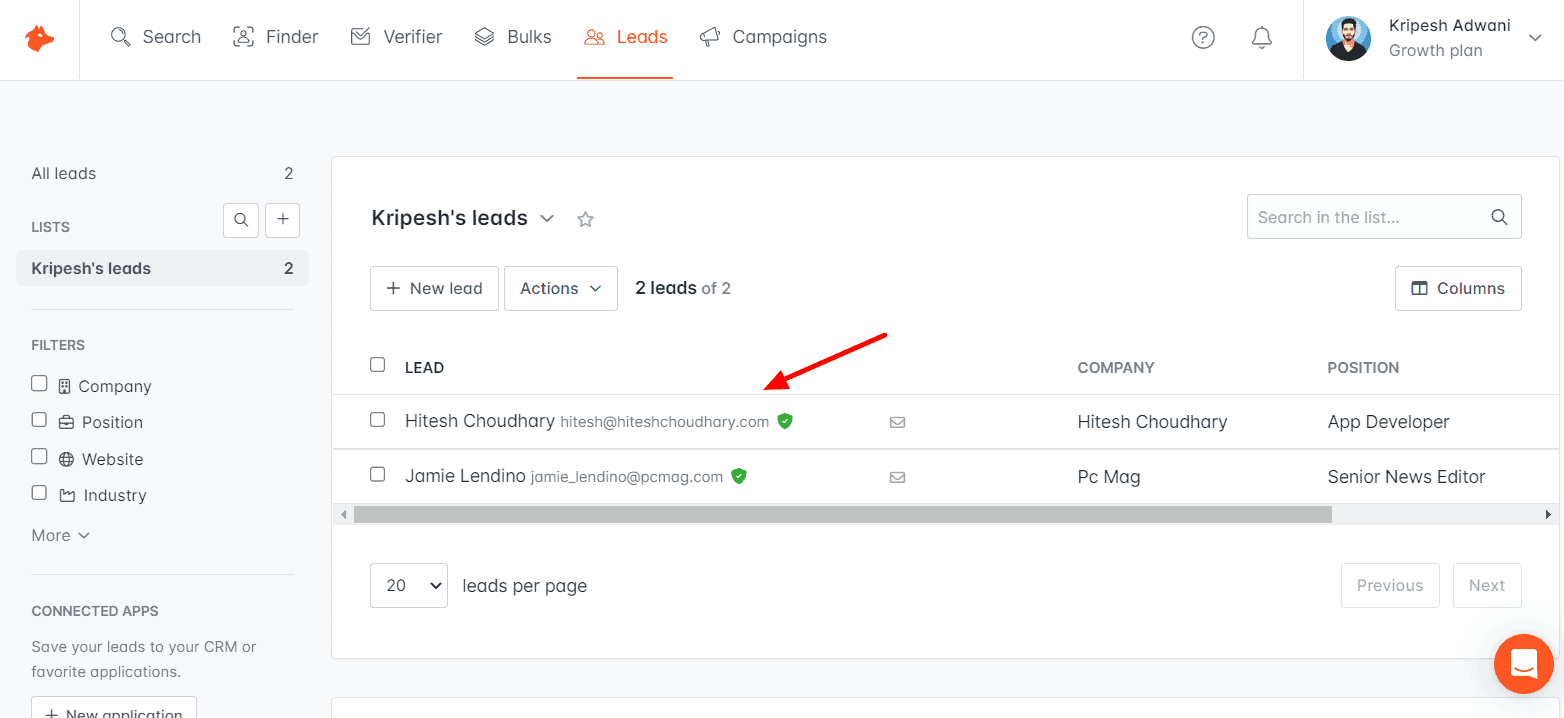The image size is (1564, 718).
Task: Expand the Actions dropdown
Action: (560, 288)
